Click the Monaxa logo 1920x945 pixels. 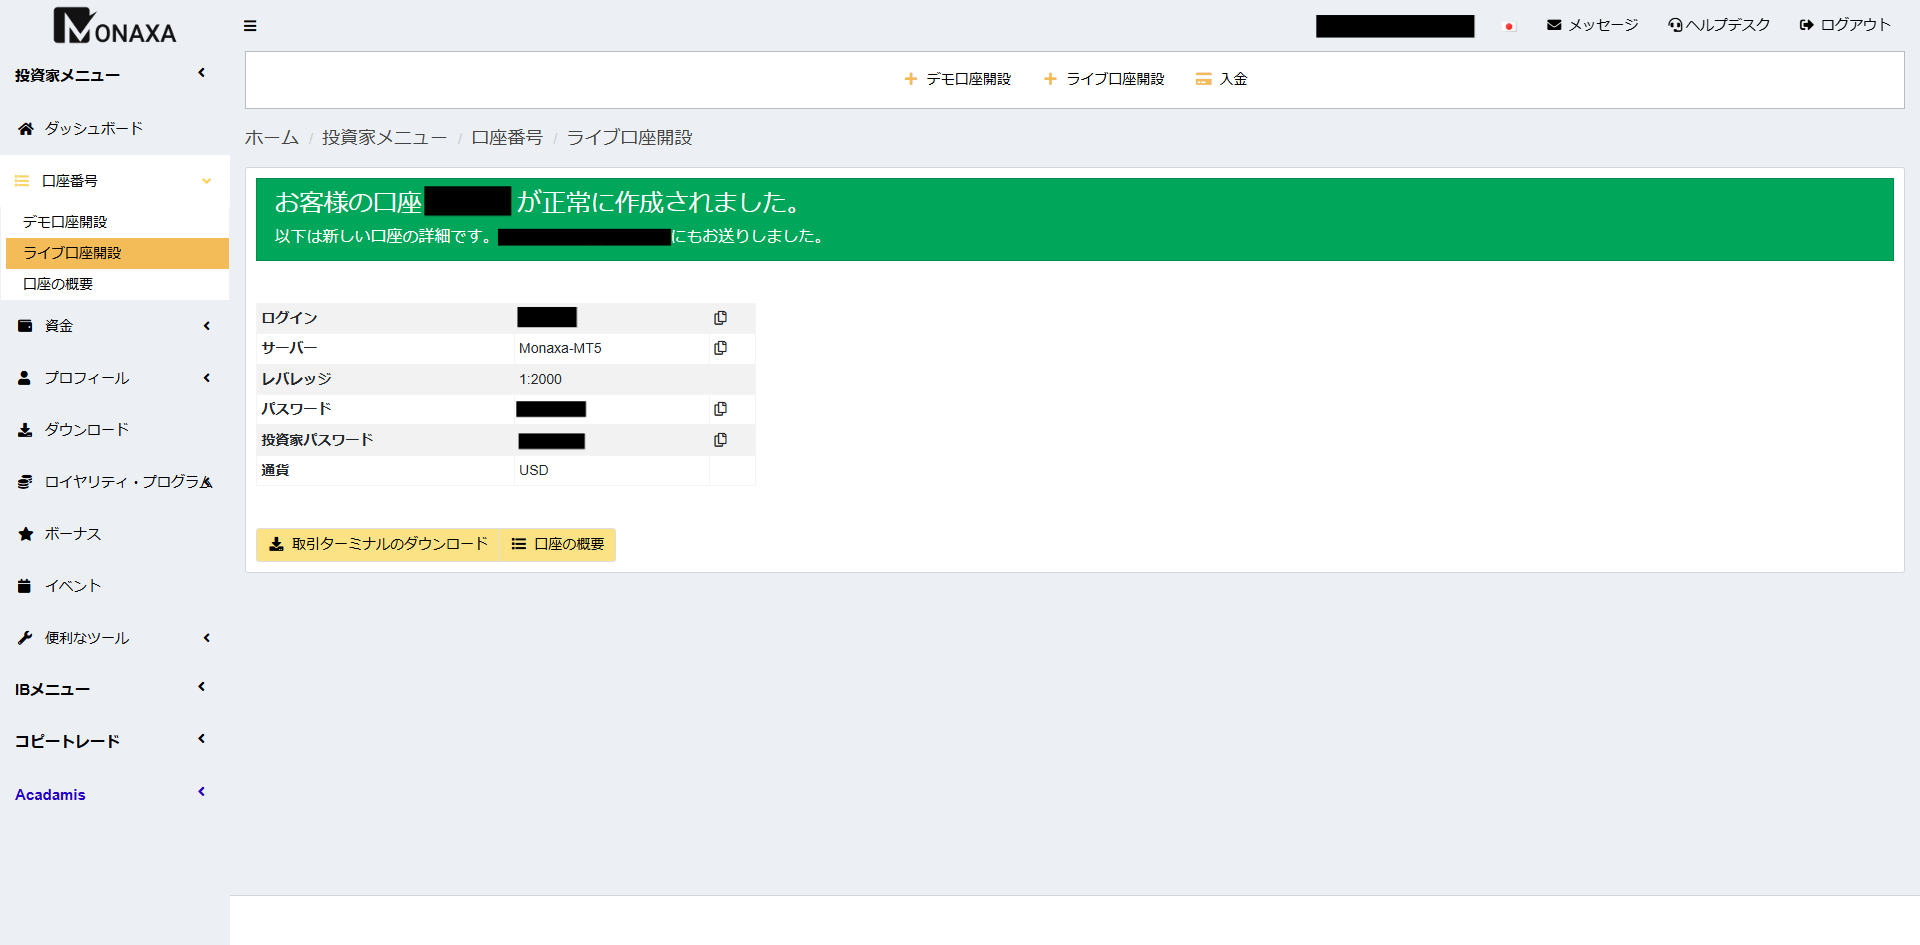(x=114, y=26)
